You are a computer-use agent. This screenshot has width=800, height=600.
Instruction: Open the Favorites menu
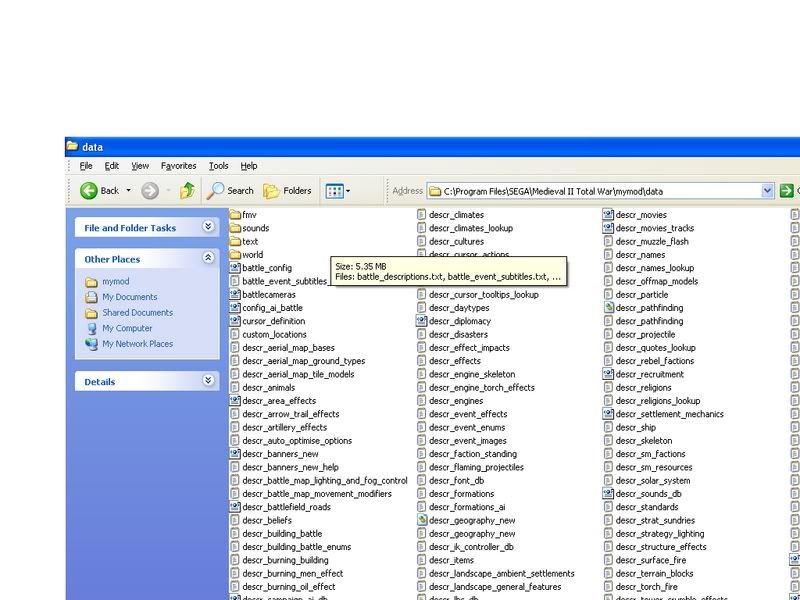pos(179,166)
